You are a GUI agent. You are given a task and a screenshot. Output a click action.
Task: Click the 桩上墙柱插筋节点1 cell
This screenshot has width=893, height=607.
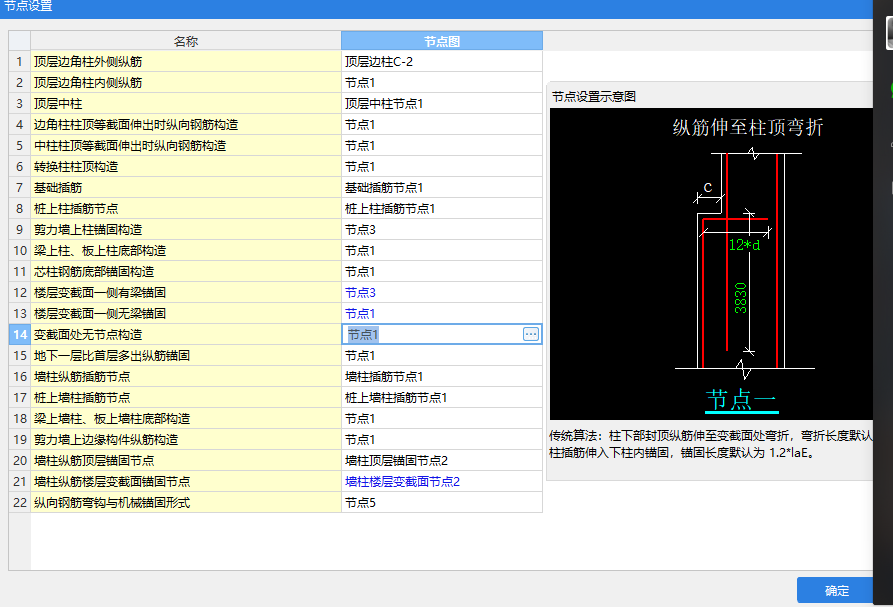coord(441,397)
